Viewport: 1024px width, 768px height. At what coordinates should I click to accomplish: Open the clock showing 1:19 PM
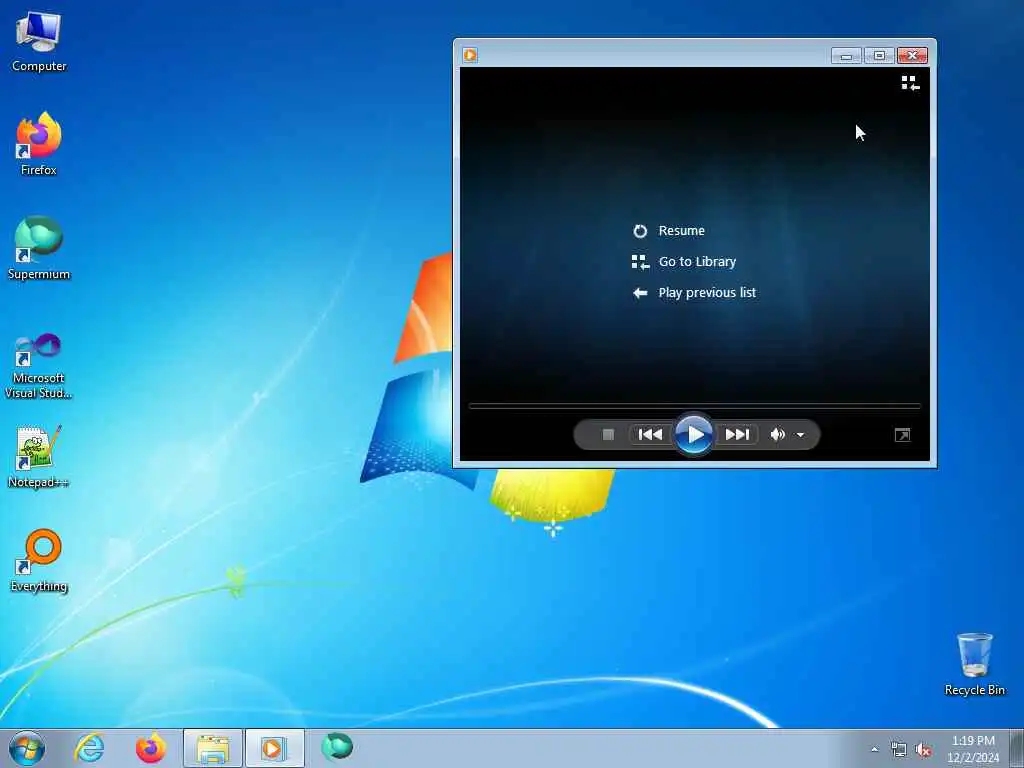973,749
